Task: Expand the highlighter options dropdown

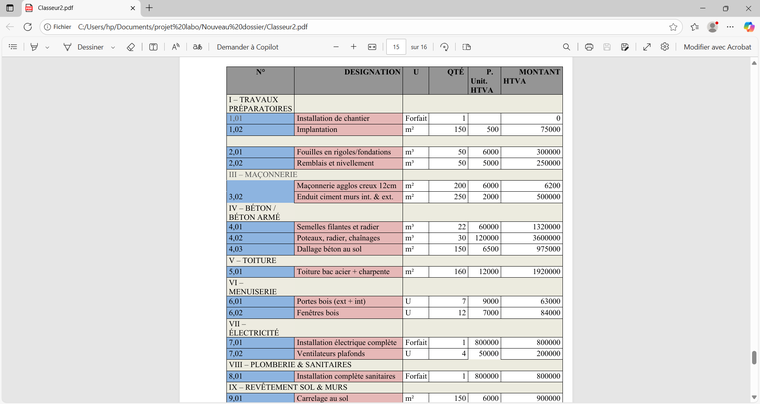Action: 47,47
